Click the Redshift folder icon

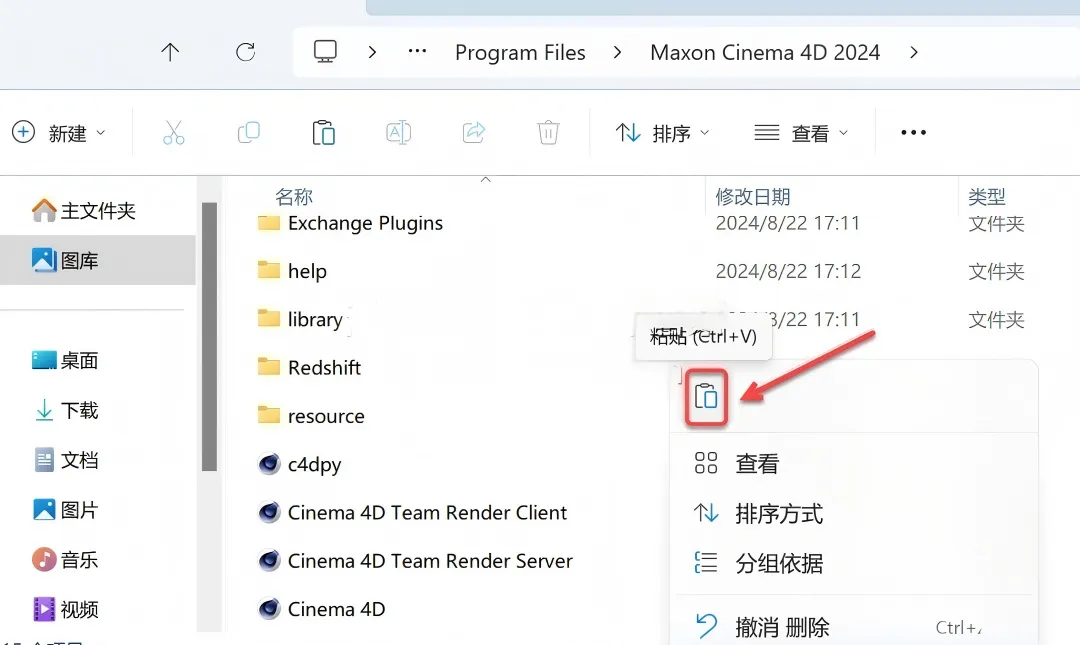click(x=269, y=366)
